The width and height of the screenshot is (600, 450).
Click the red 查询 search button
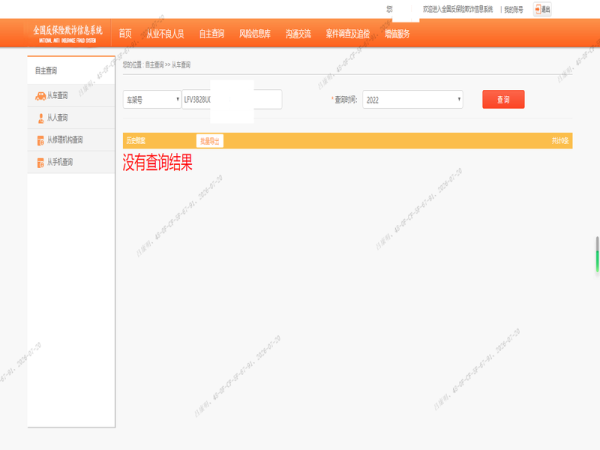pos(503,99)
